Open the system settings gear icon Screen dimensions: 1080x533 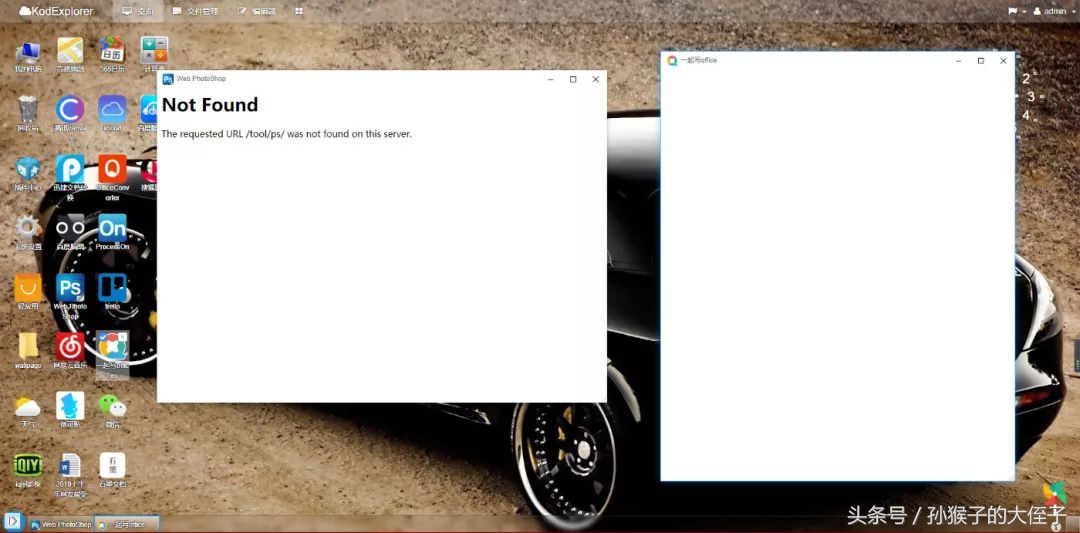(28, 228)
